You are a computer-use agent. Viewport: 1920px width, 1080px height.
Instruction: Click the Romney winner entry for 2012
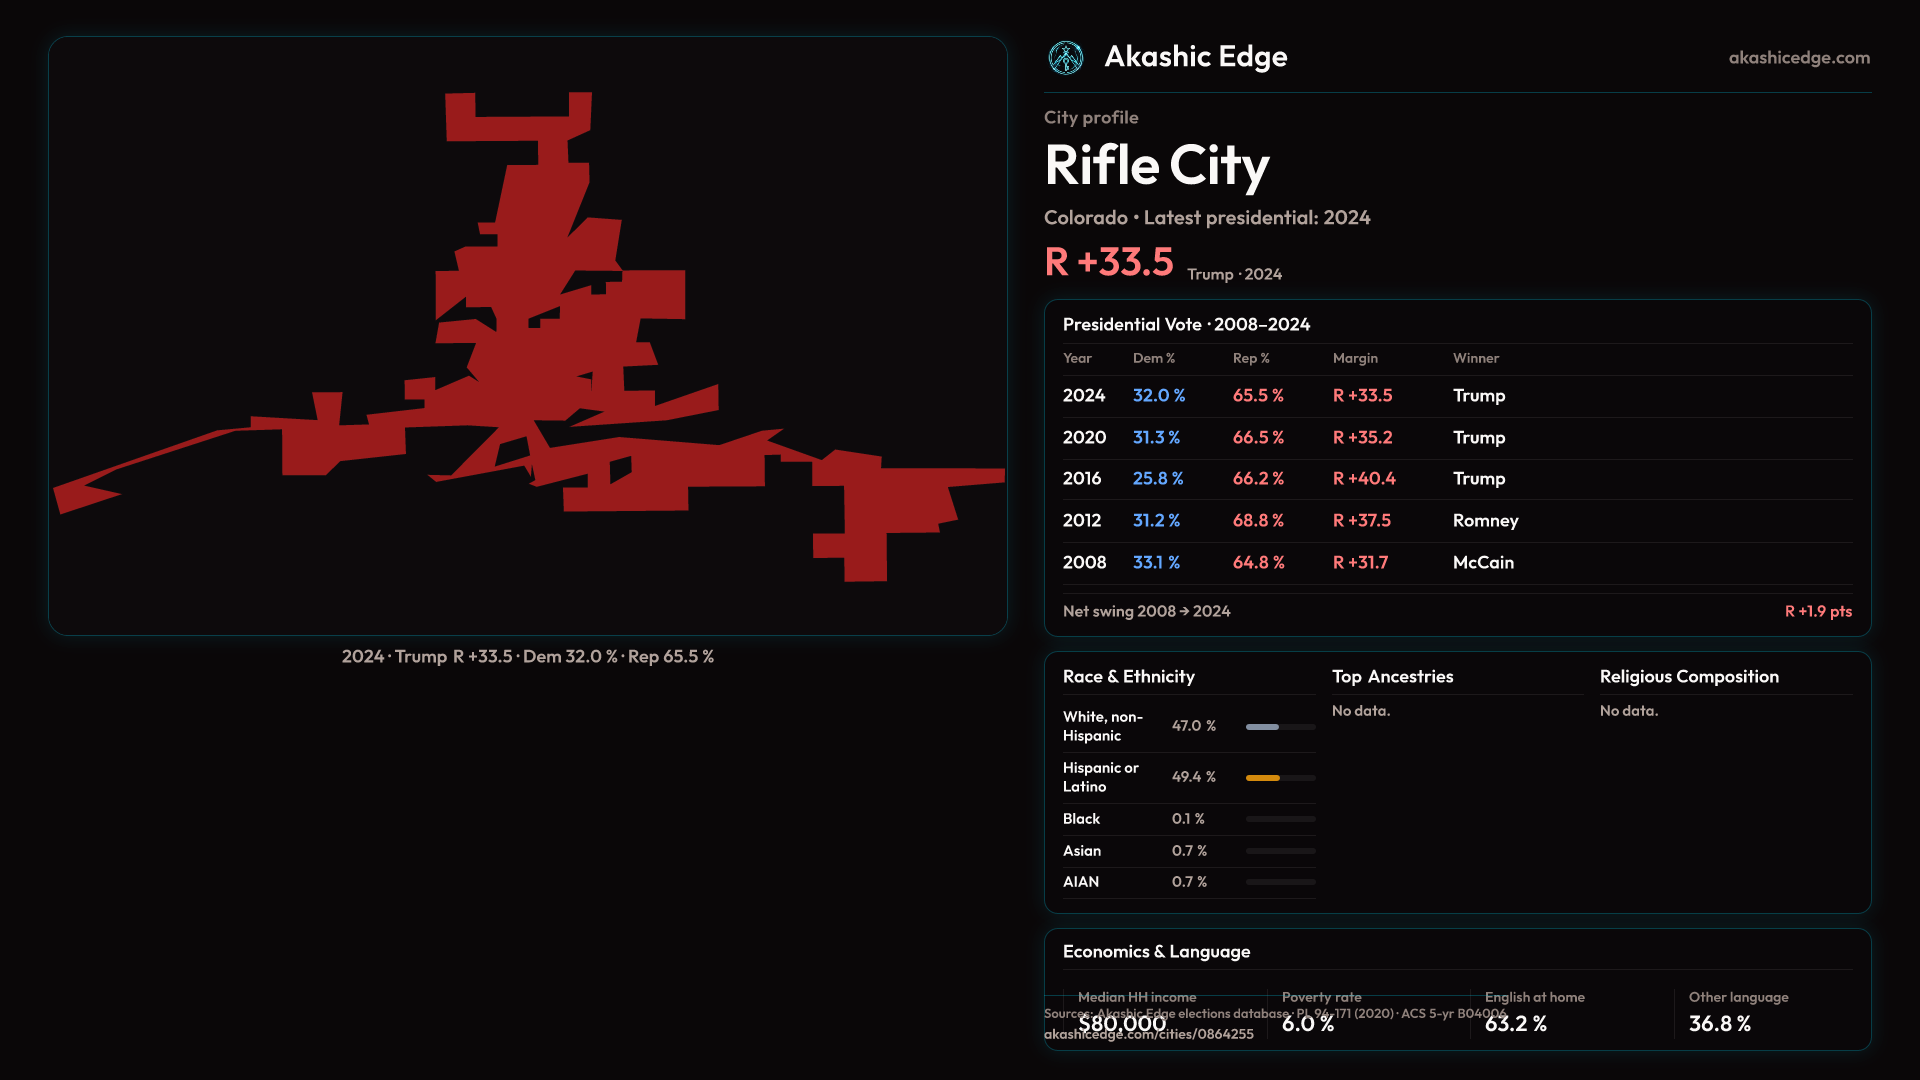pyautogui.click(x=1485, y=521)
